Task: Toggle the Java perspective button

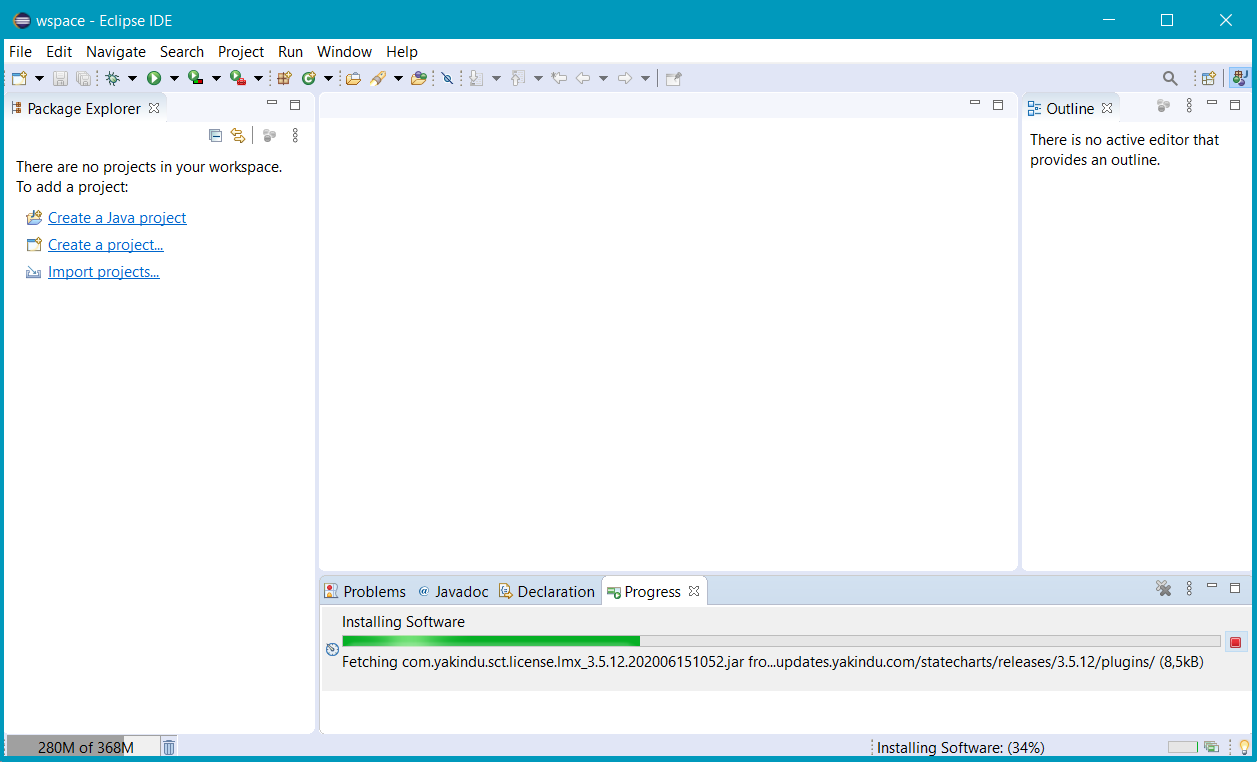Action: click(1239, 78)
